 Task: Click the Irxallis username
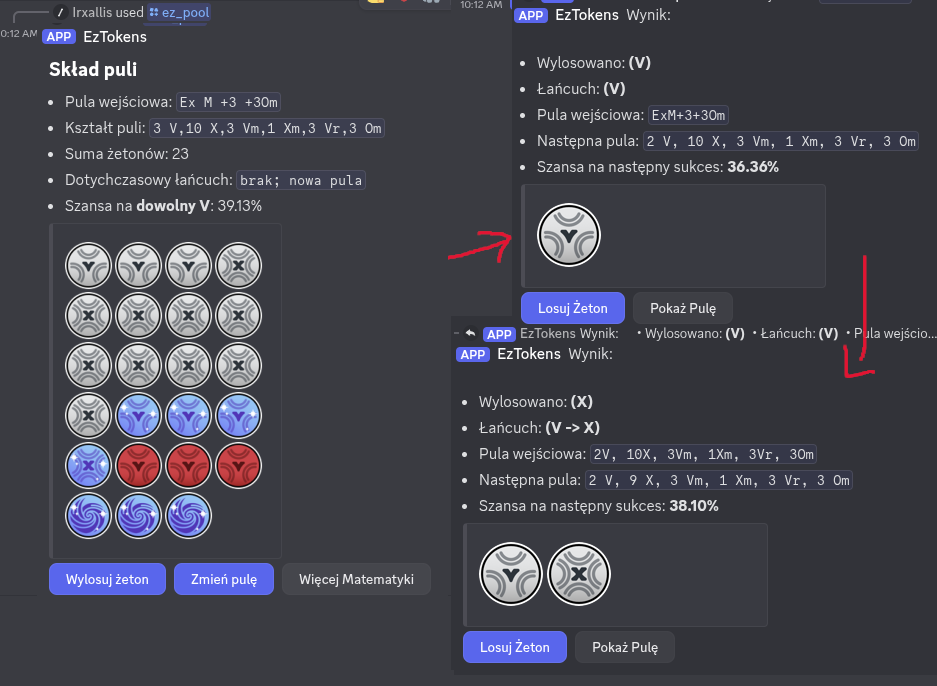point(92,12)
